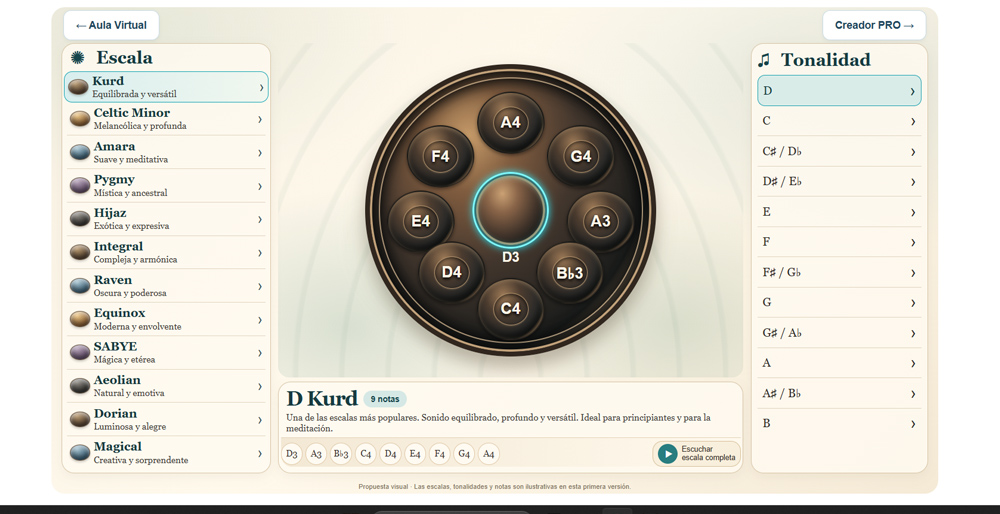
Task: Click chevron on the D tonality row
Action: [913, 91]
